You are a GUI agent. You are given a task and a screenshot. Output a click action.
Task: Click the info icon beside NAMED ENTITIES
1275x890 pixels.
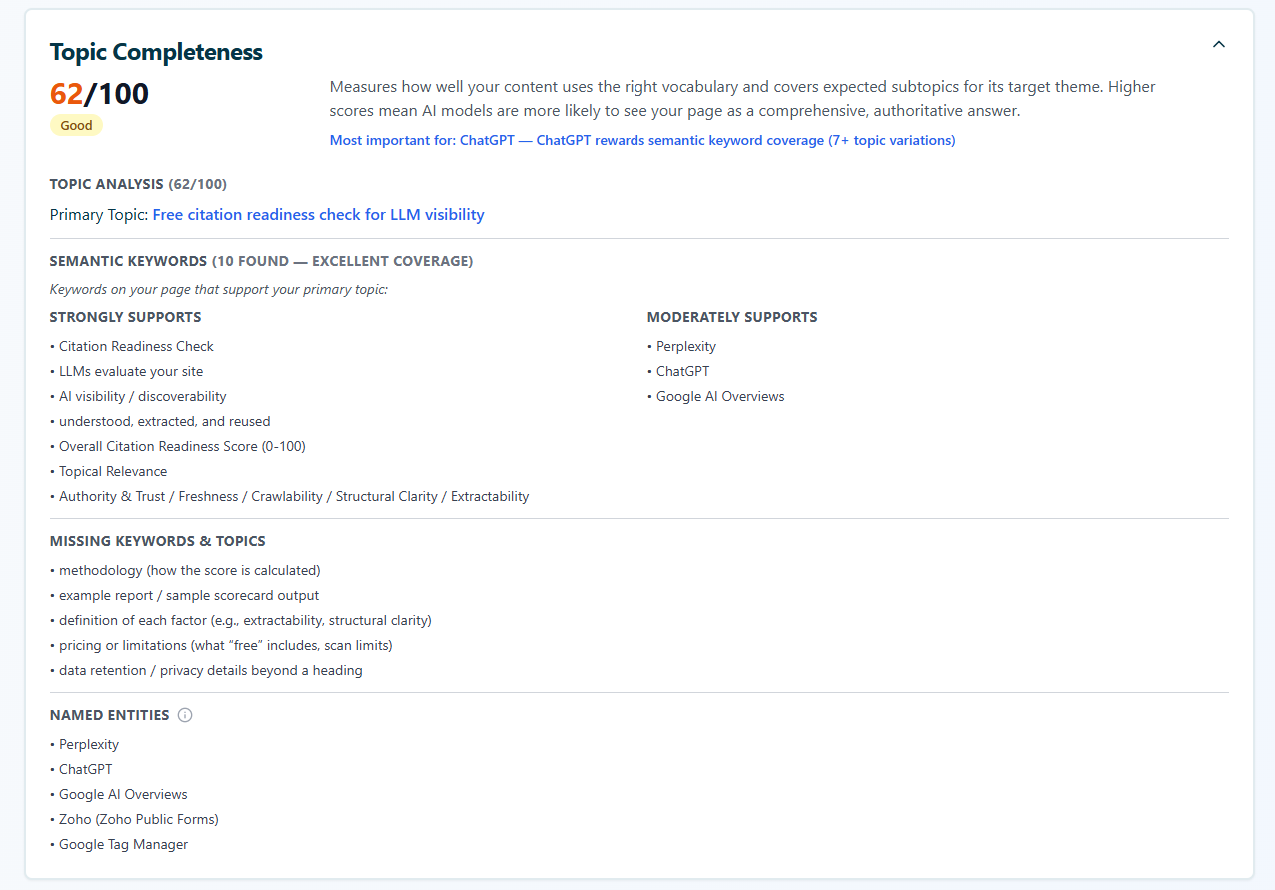[x=185, y=715]
